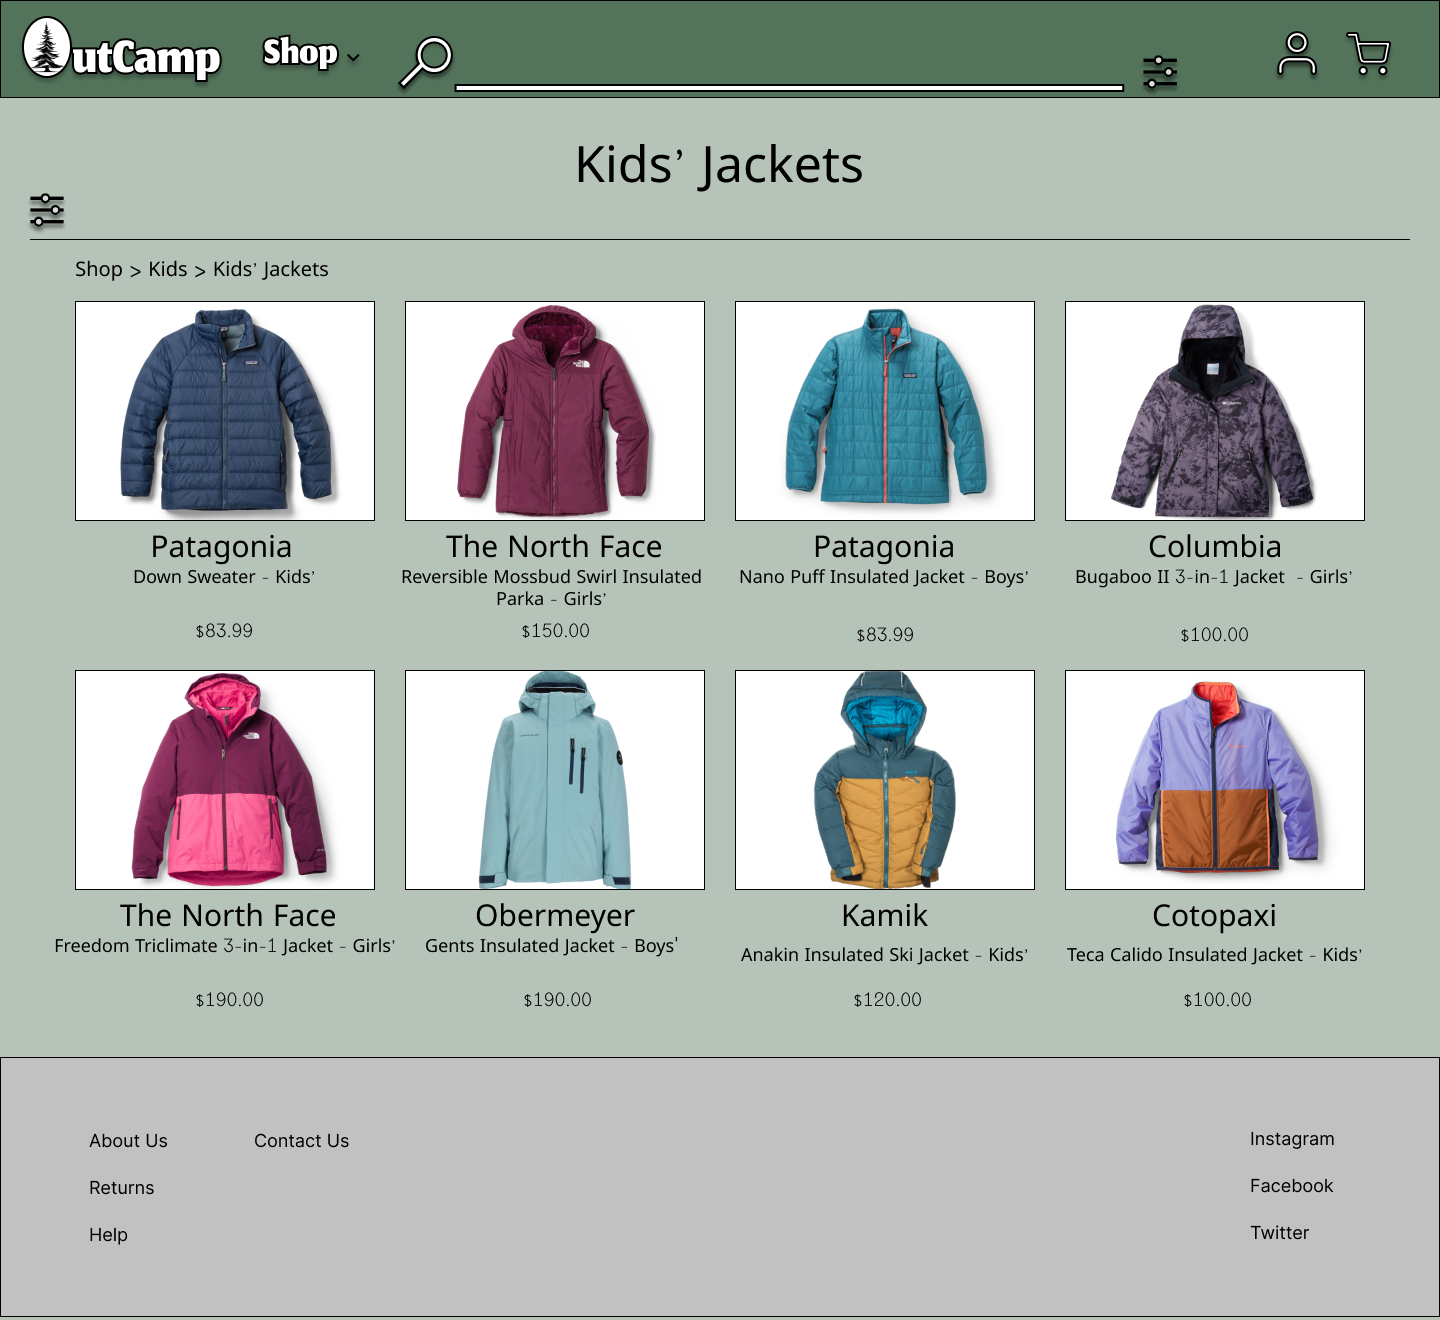Image resolution: width=1440 pixels, height=1320 pixels.
Task: Go to Shop breadcrumb link
Action: tap(99, 269)
